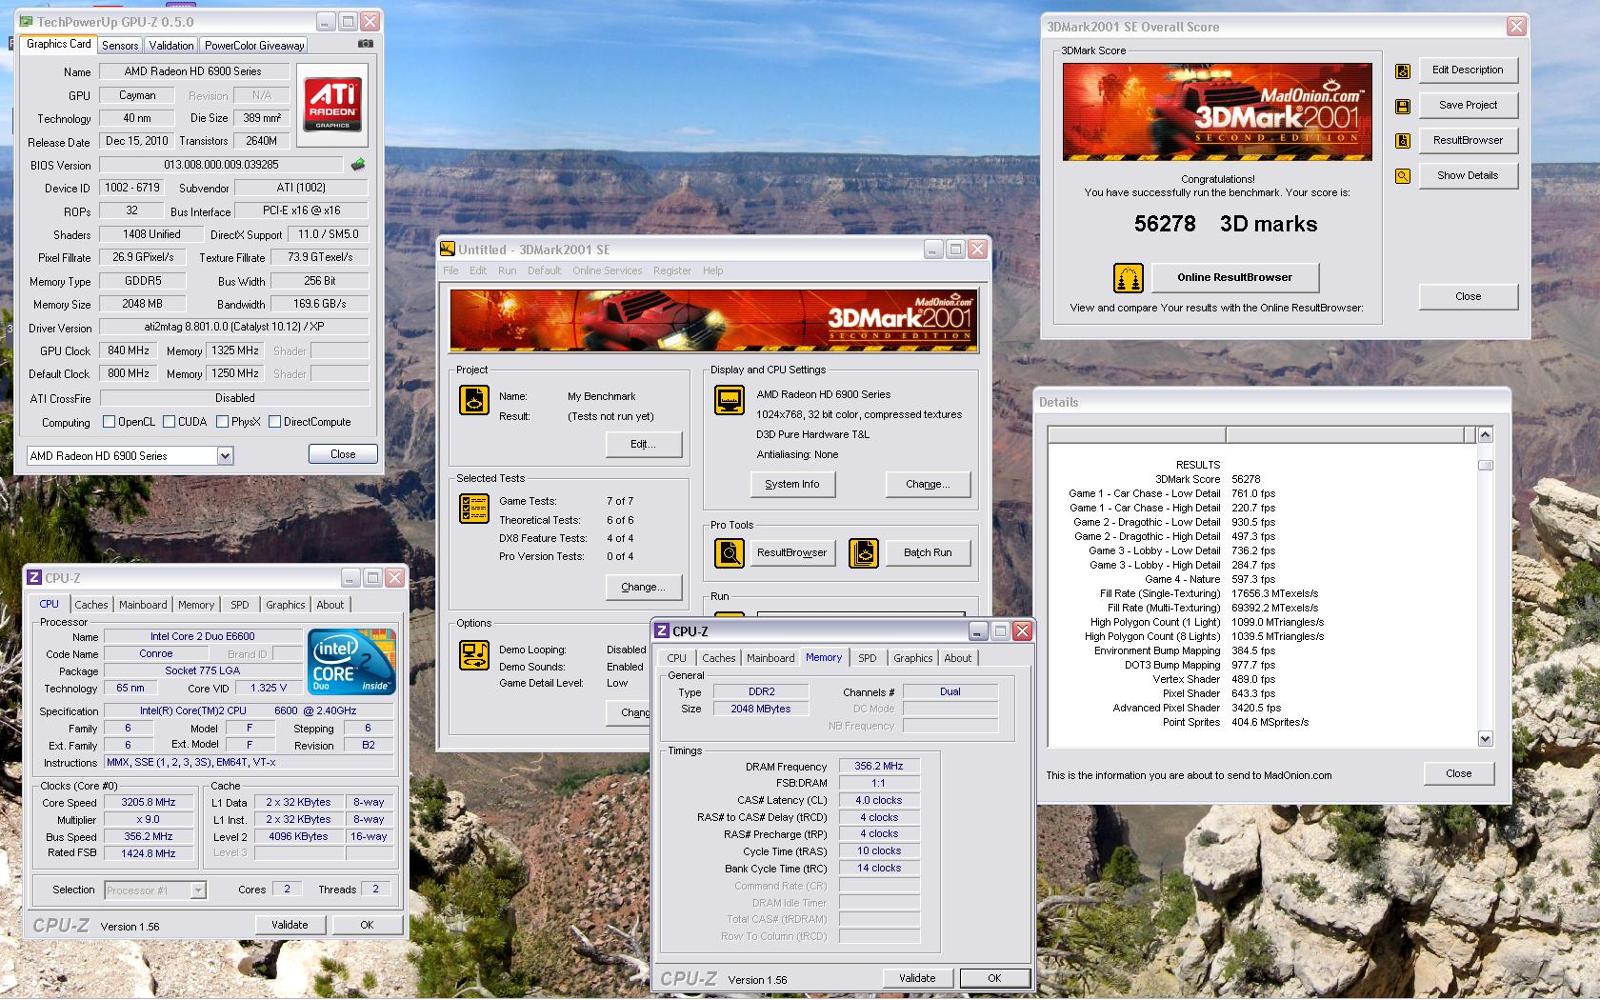Click the Details list scroll up arrow

click(x=1485, y=434)
